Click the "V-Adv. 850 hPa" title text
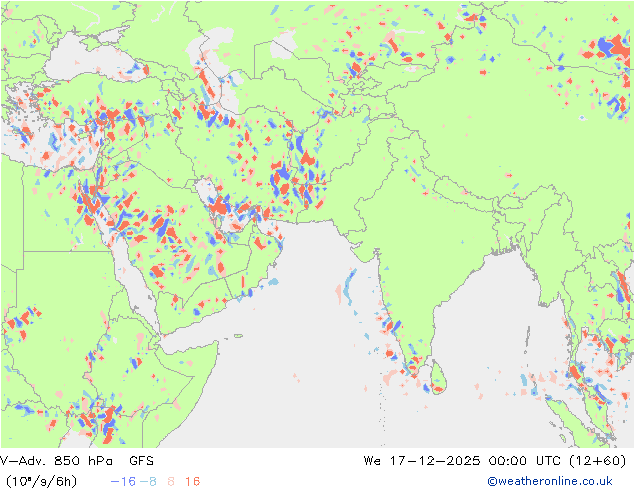Viewport: 634px width, 490px height. pos(56,460)
